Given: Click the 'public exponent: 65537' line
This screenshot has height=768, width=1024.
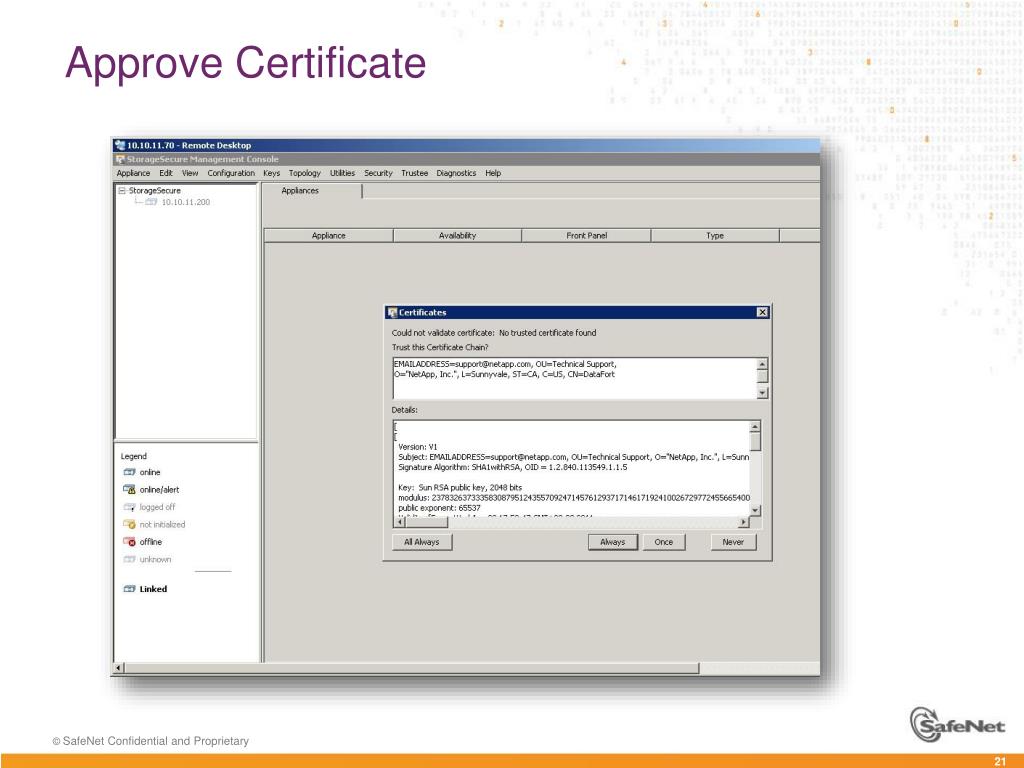Looking at the screenshot, I should click(440, 508).
